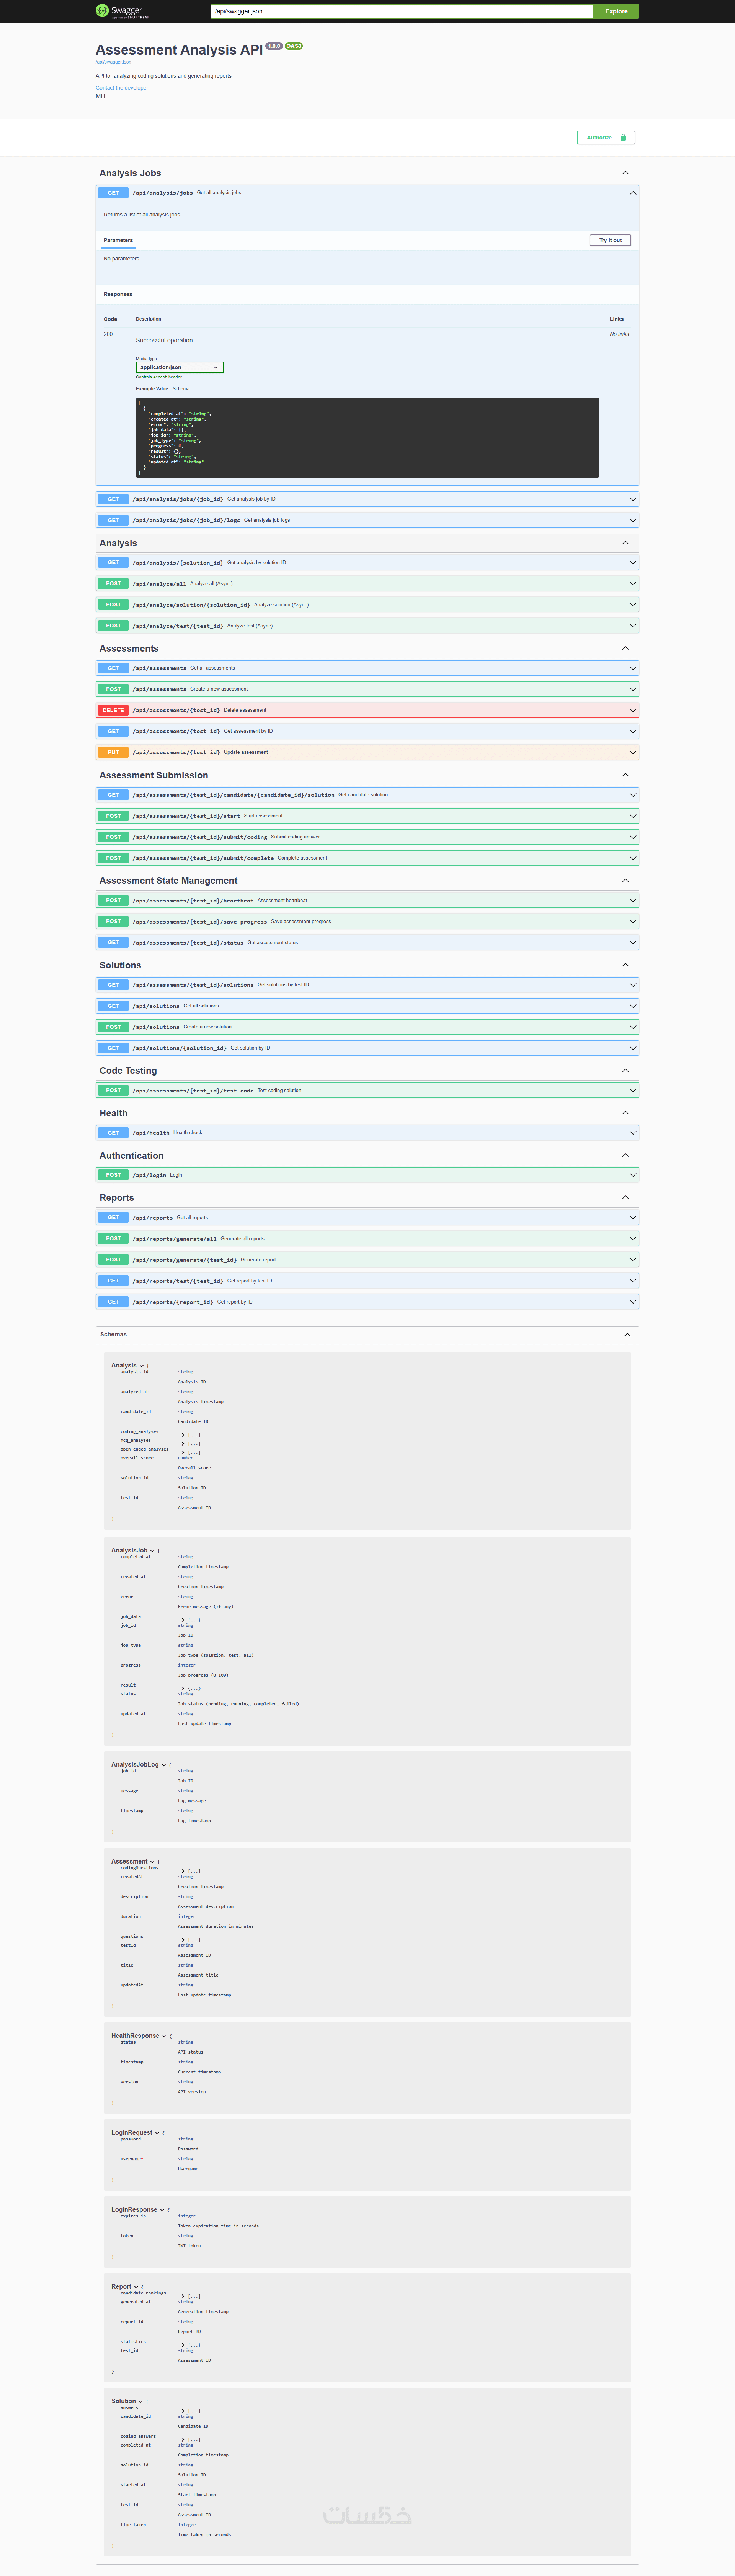Switch to the Schema tab in responses

[x=181, y=389]
